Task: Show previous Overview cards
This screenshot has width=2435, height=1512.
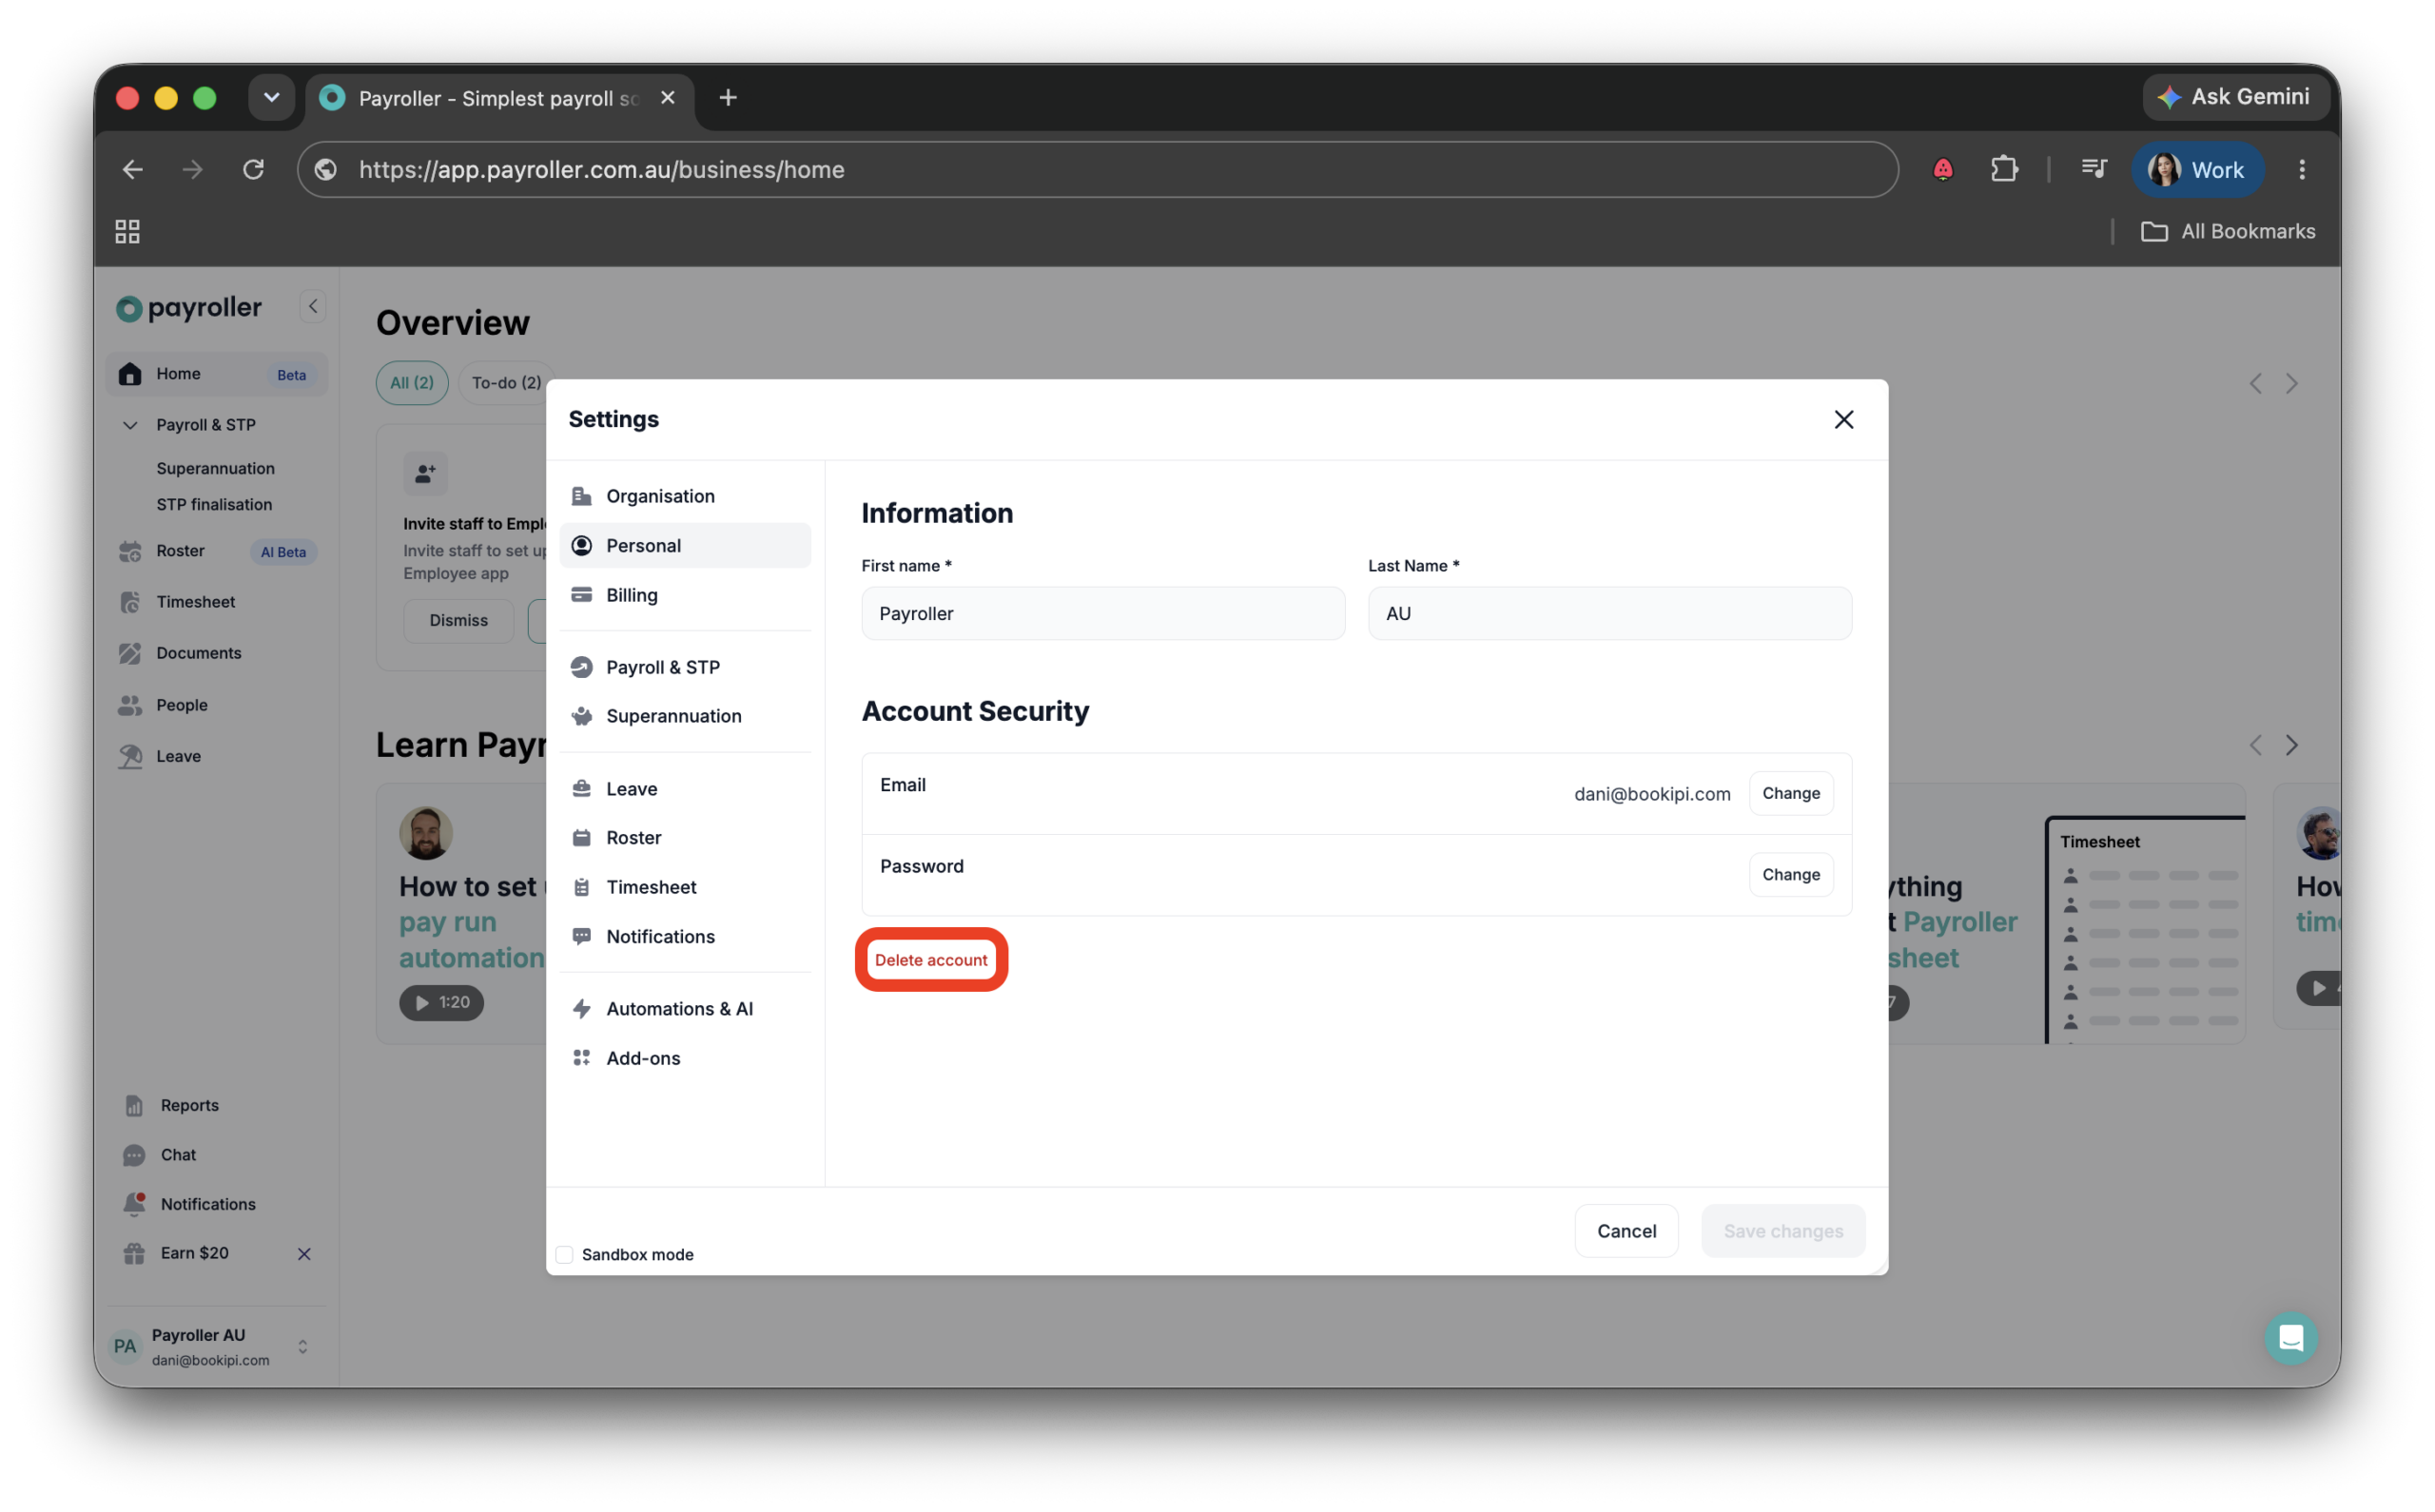Action: 2256,384
